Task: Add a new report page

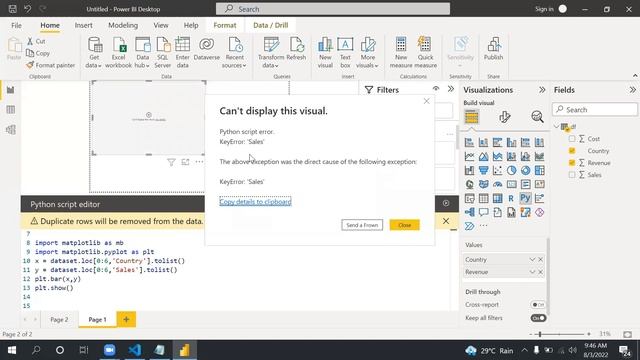Action: 126,320
